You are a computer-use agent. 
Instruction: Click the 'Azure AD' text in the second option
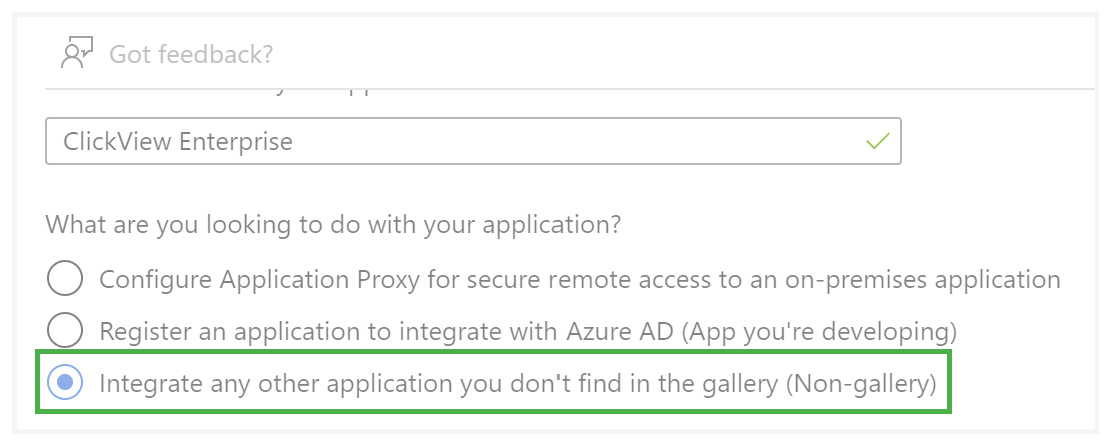tap(620, 332)
